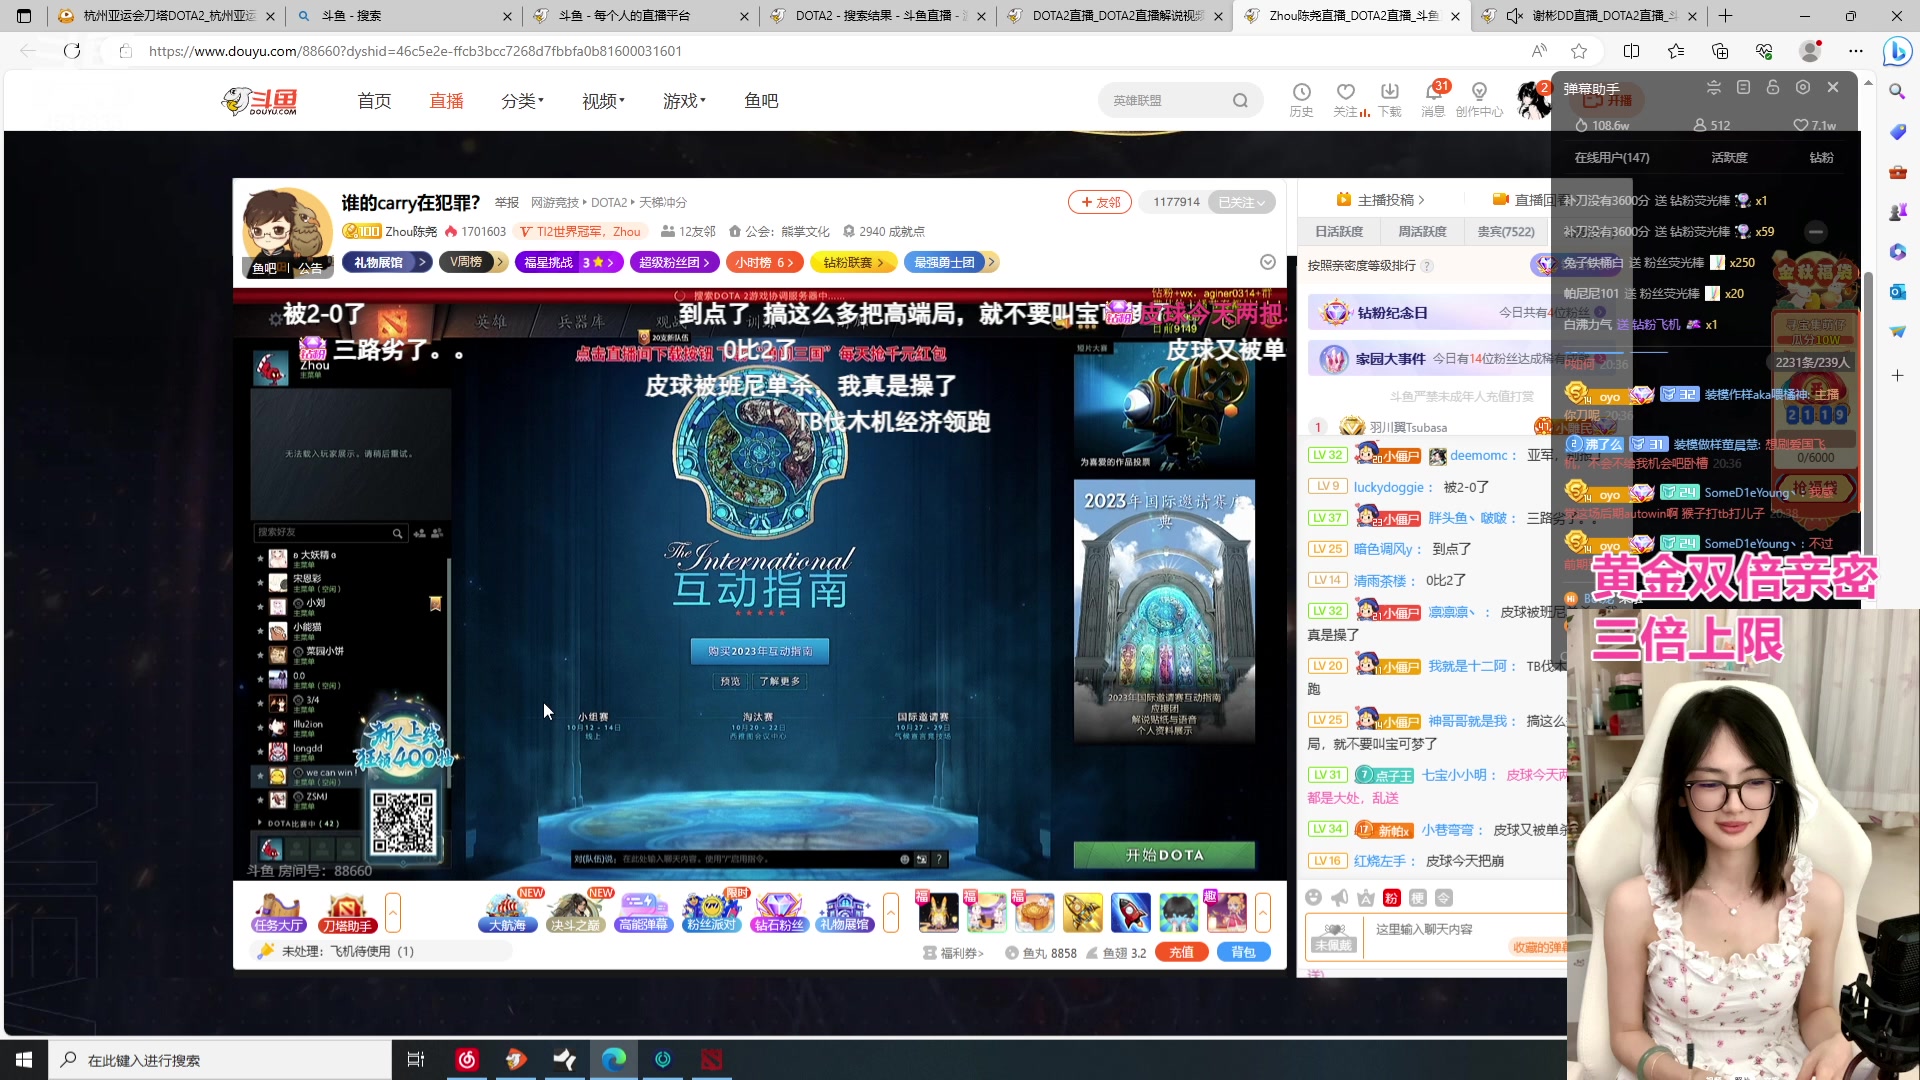Click the Bing Copilot icon in Edge toolbar
This screenshot has width=1920, height=1080.
point(1897,51)
